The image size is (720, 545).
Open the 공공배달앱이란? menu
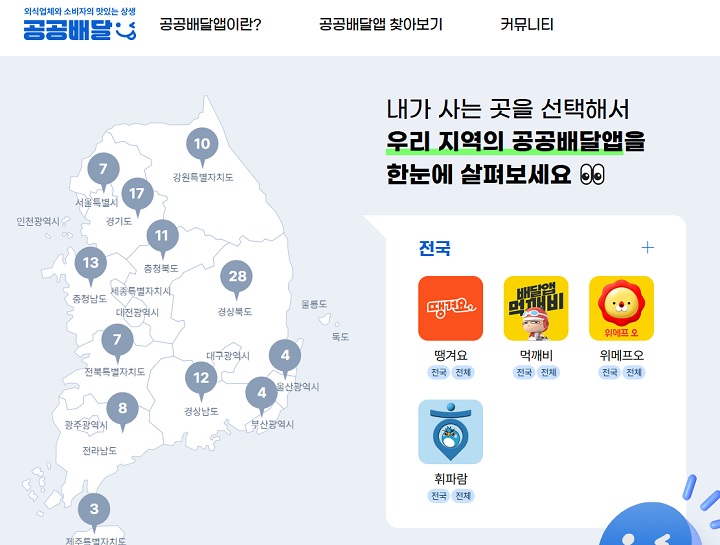click(210, 25)
